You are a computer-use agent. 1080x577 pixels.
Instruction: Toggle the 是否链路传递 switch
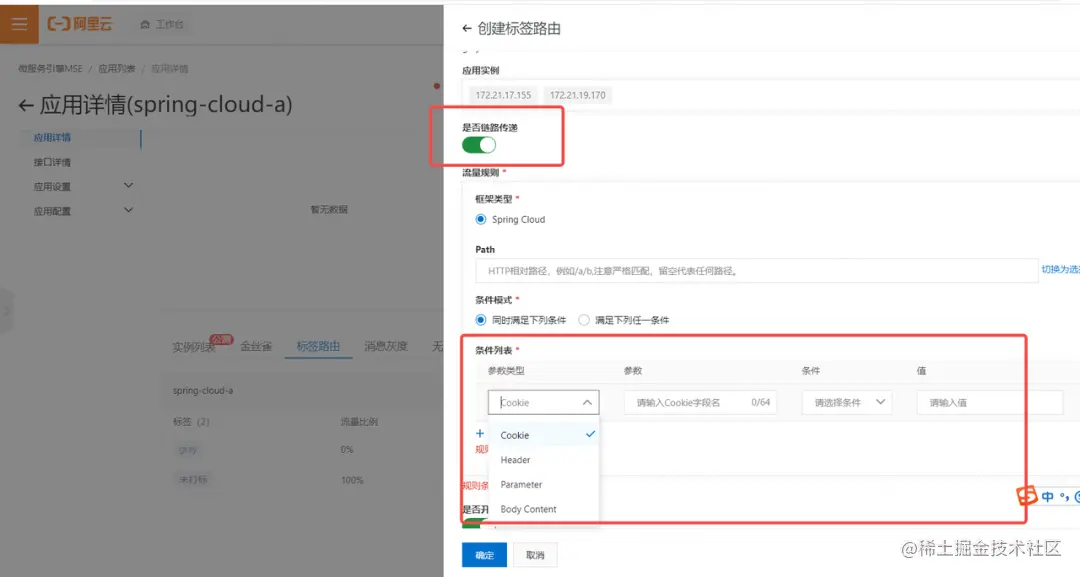coord(479,145)
